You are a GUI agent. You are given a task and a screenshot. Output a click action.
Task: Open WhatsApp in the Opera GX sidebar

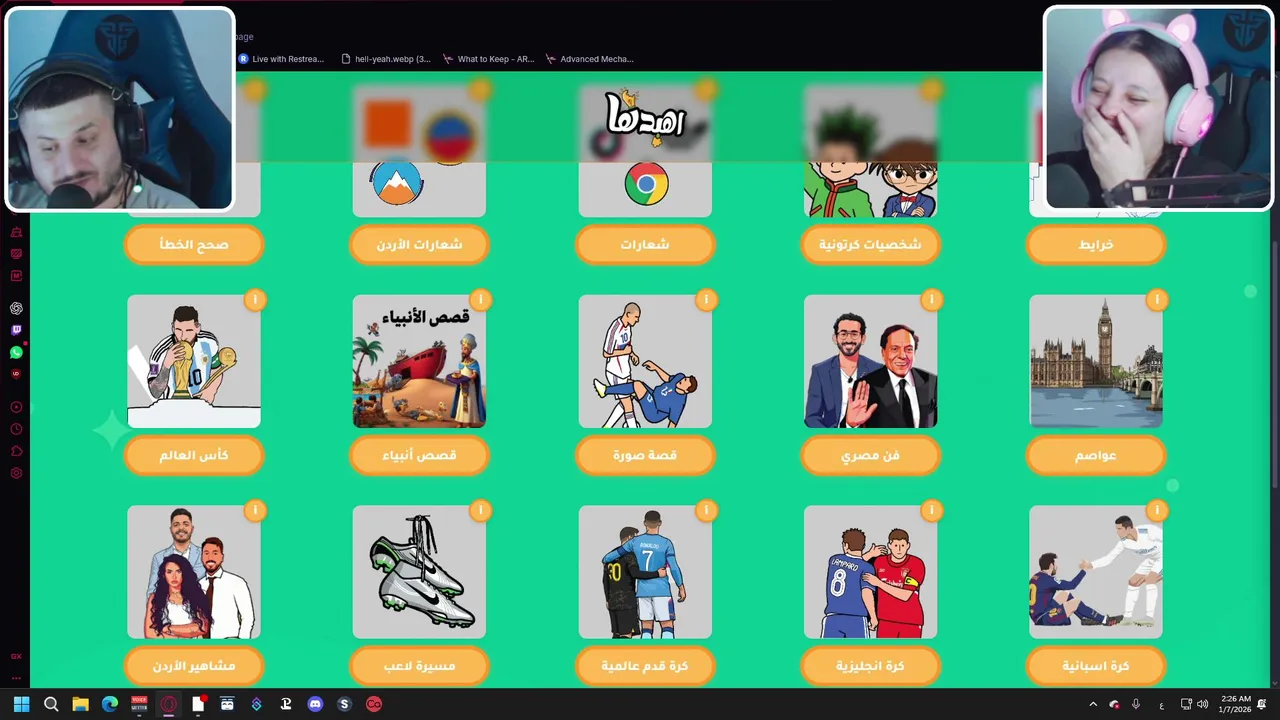click(16, 352)
